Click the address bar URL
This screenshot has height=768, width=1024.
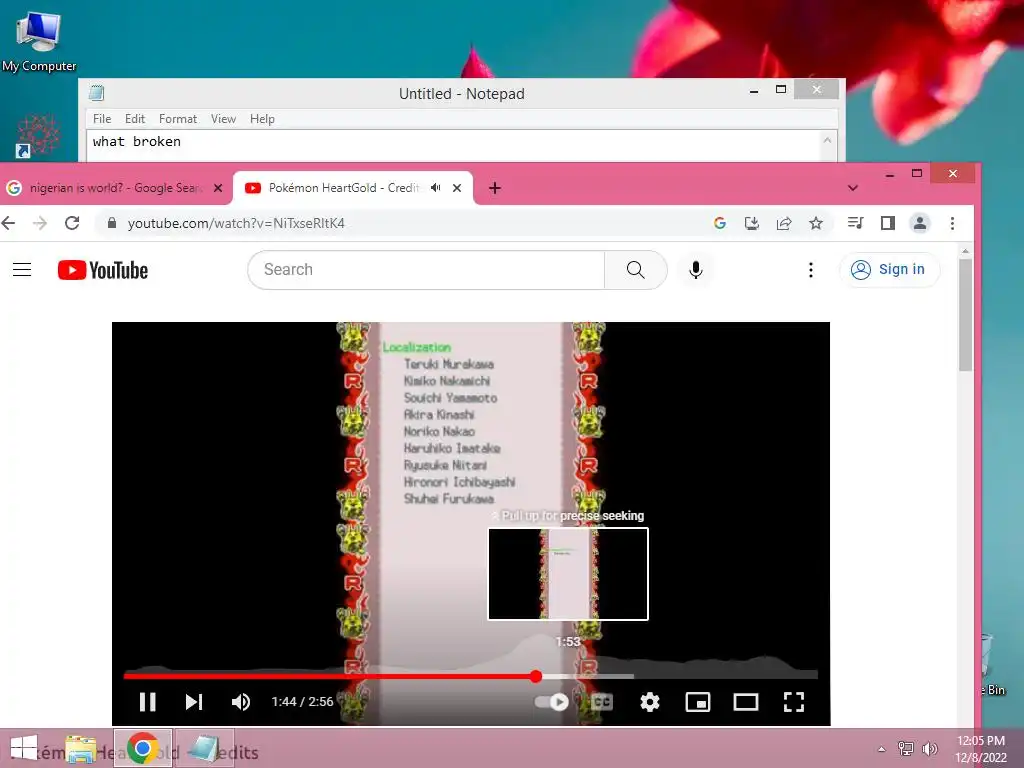click(x=236, y=223)
